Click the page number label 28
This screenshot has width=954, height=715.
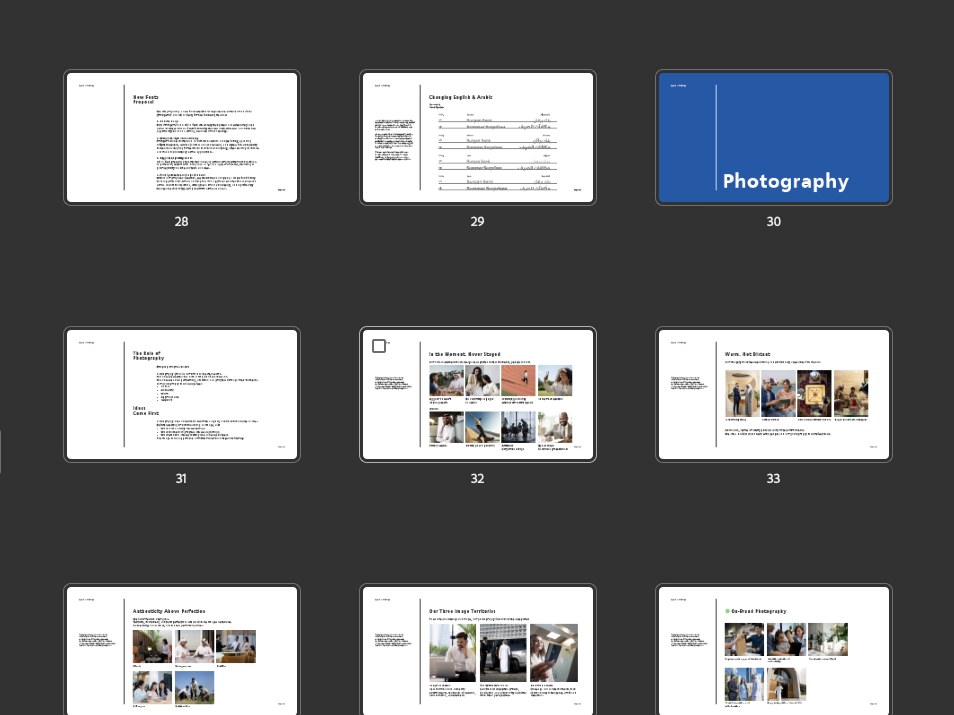181,221
